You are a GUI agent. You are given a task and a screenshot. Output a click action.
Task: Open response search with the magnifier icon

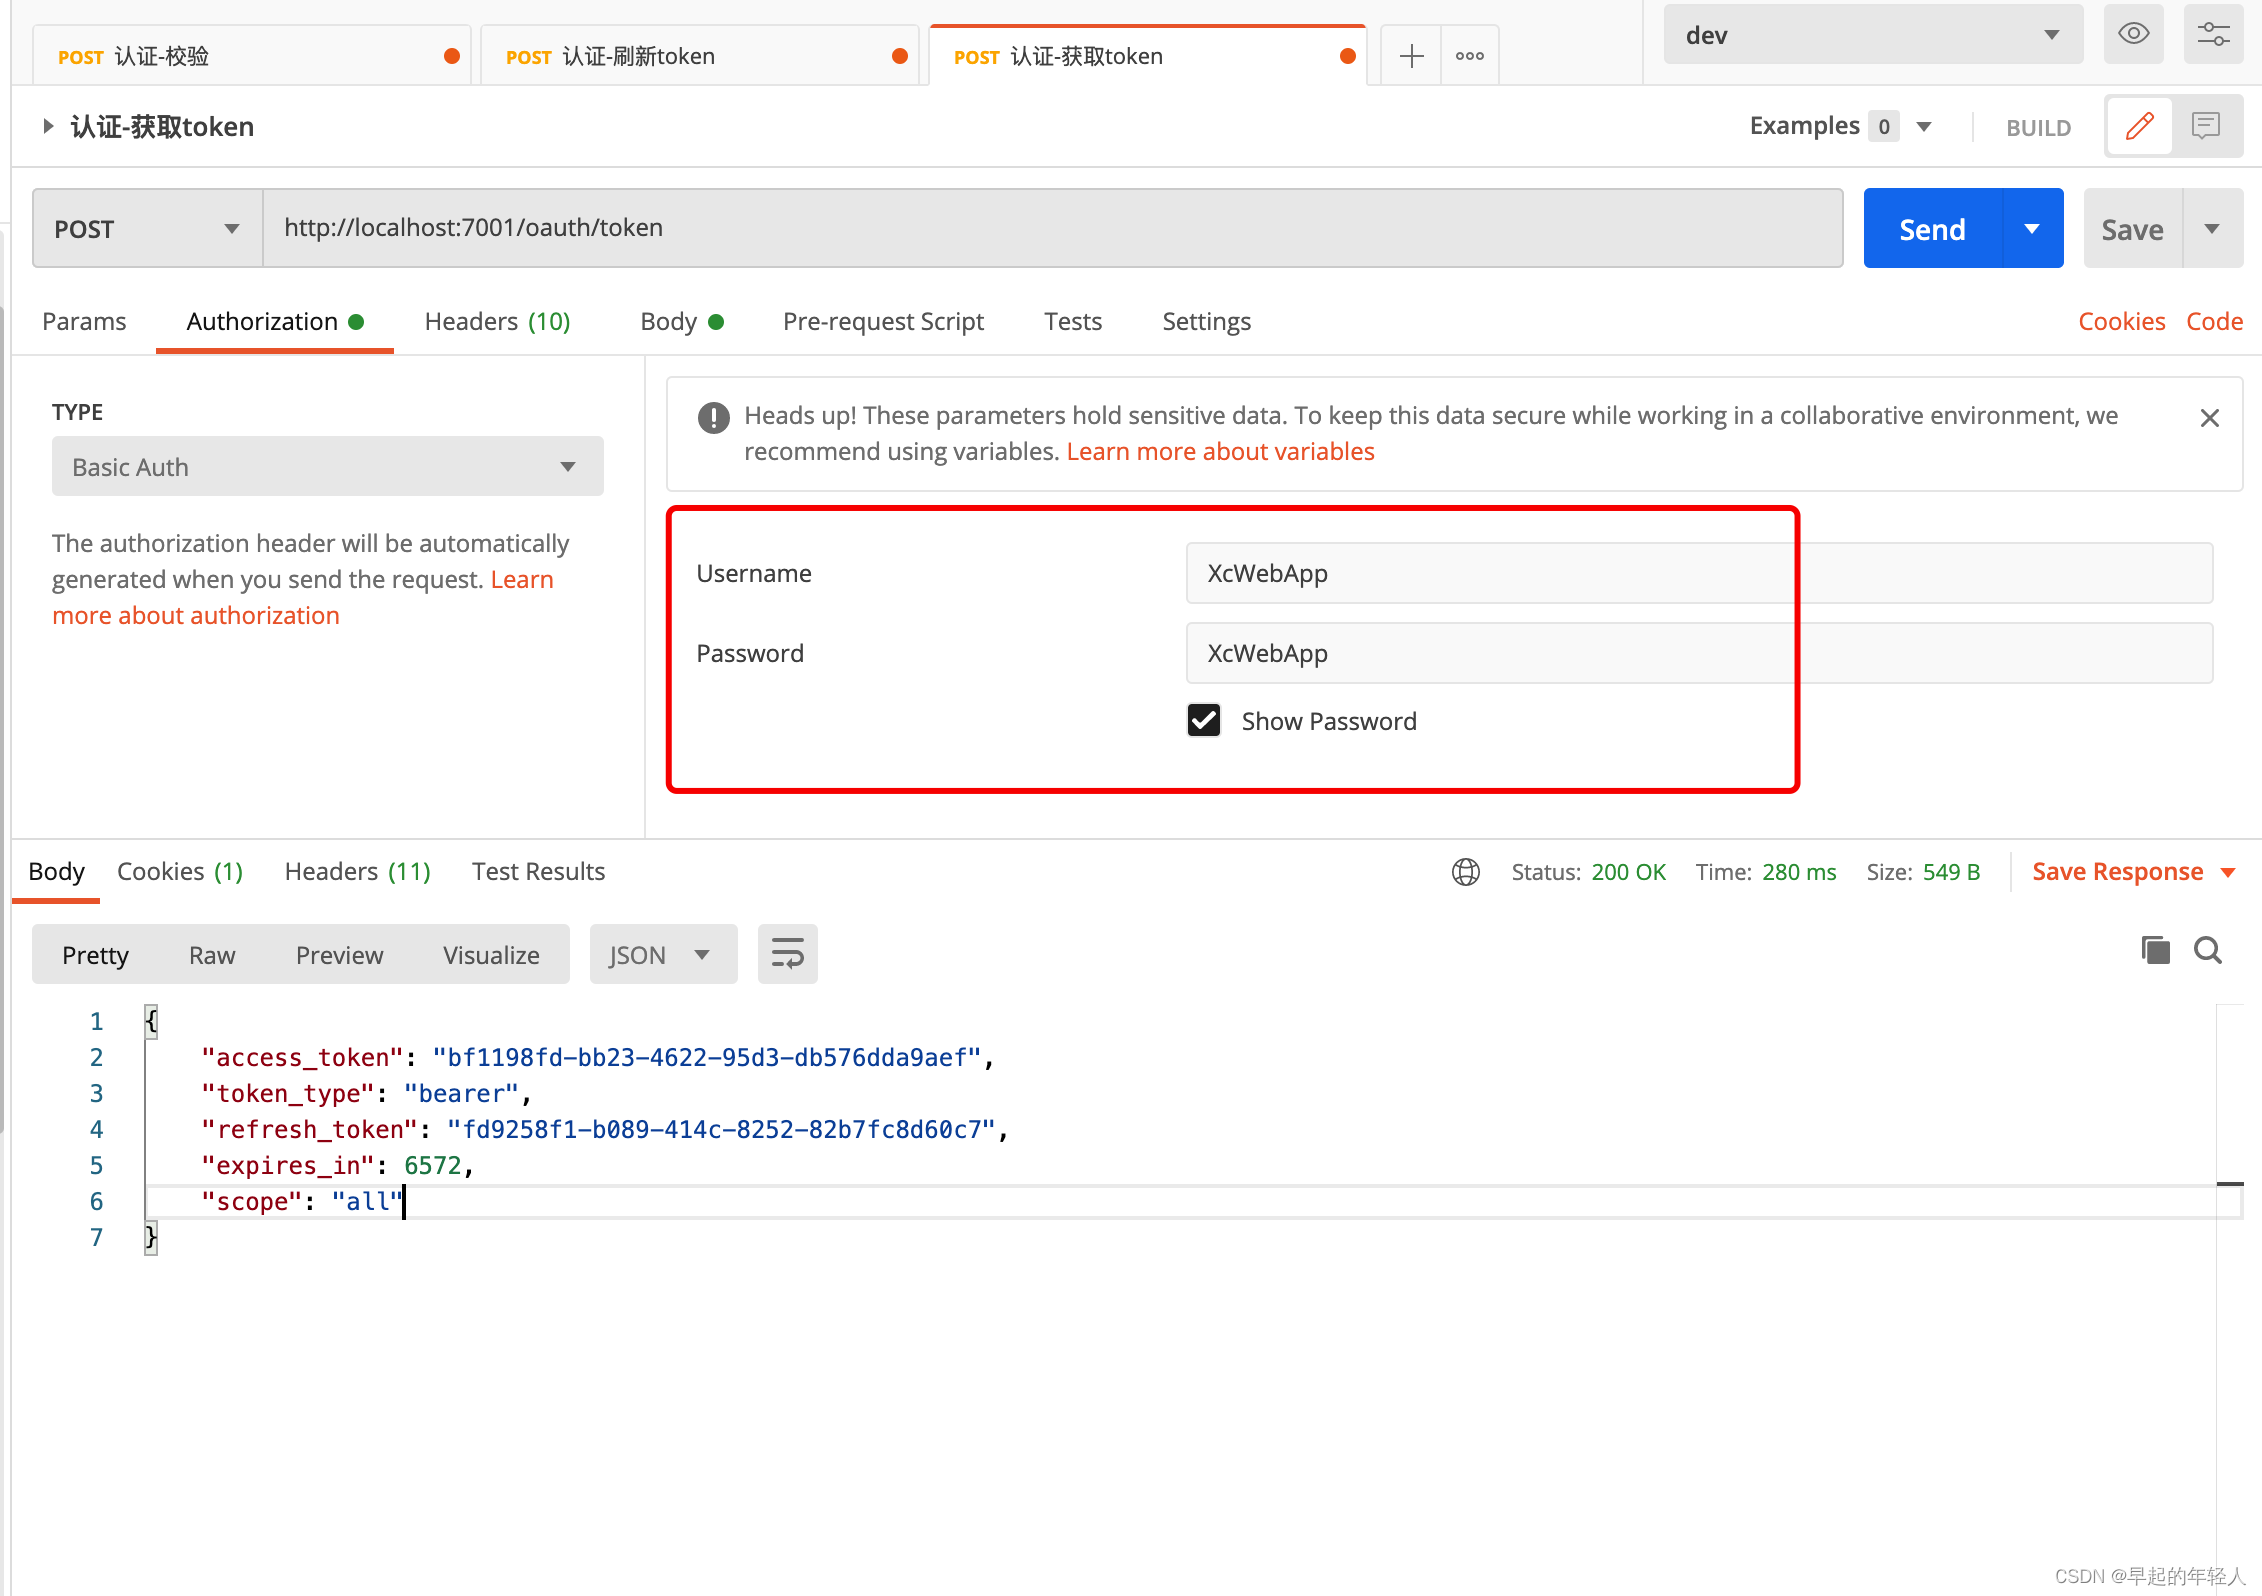pos(2208,950)
